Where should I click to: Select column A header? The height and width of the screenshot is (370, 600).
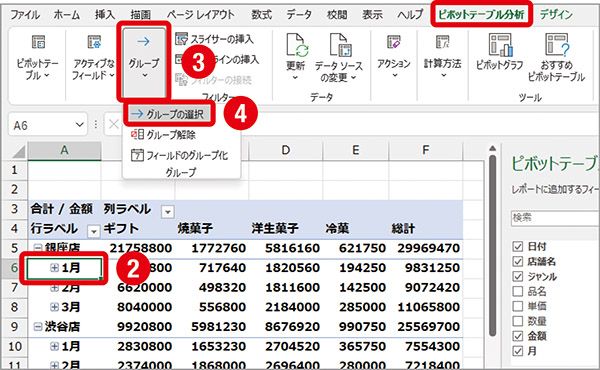click(64, 150)
